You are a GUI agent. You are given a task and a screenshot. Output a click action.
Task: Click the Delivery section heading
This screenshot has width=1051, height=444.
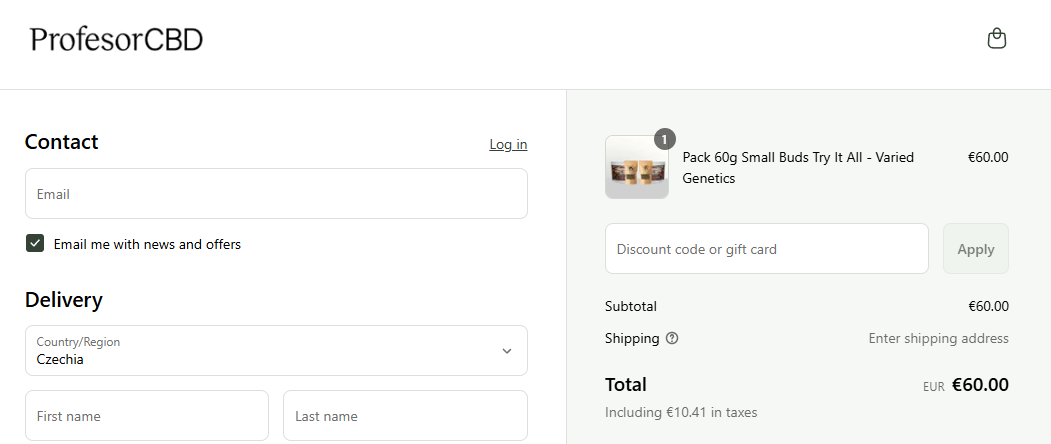click(64, 300)
